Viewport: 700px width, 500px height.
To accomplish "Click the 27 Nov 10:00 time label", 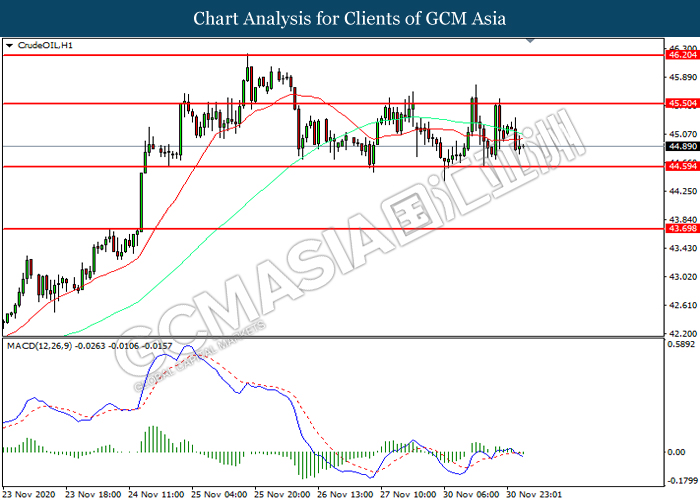I will (x=407, y=492).
